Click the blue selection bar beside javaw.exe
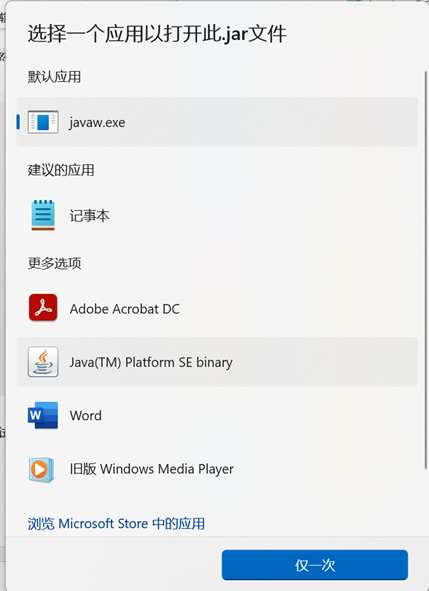The height and width of the screenshot is (591, 429). click(x=18, y=122)
